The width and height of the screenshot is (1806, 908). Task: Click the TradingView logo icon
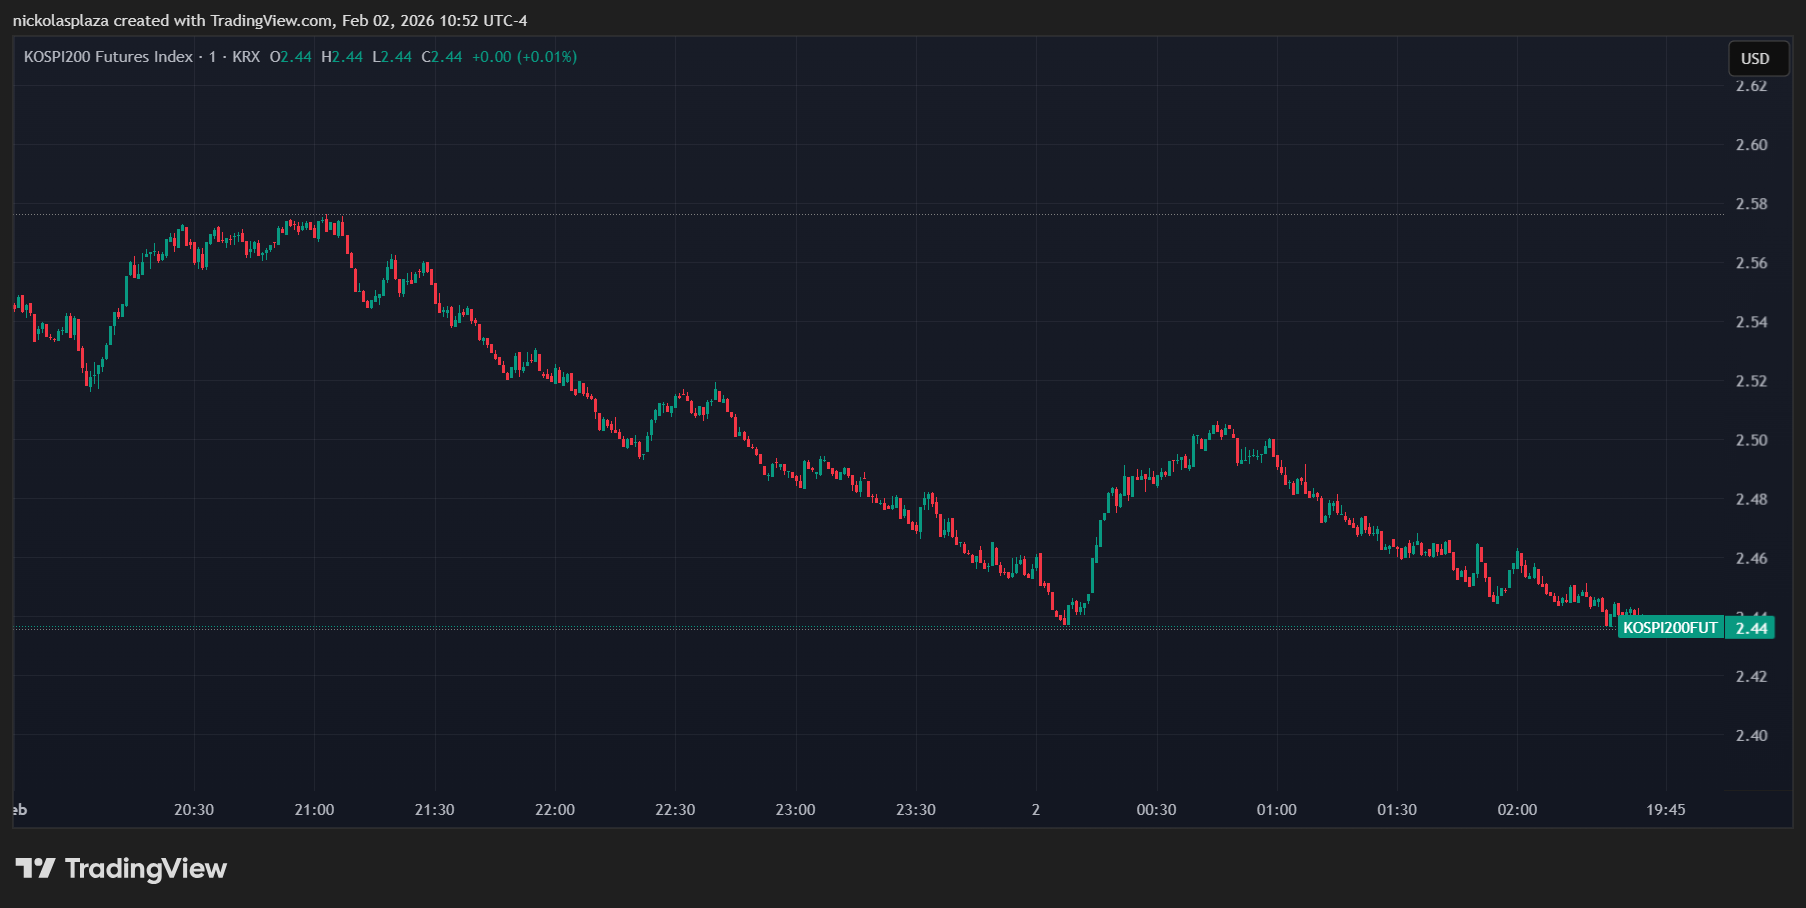click(35, 868)
